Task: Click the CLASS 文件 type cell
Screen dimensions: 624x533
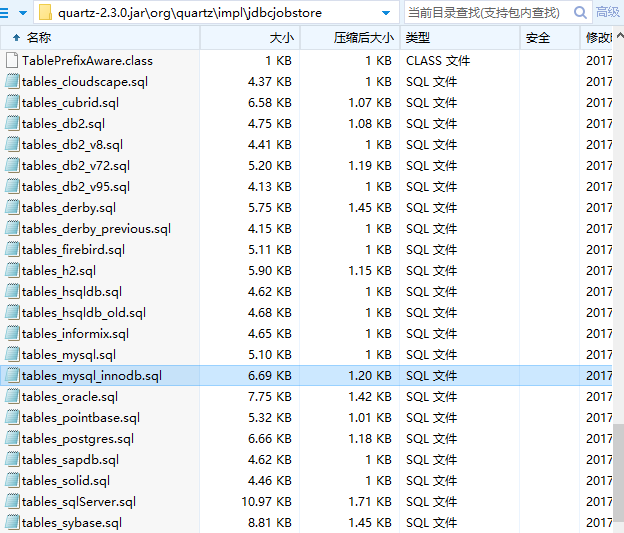Action: coord(438,61)
